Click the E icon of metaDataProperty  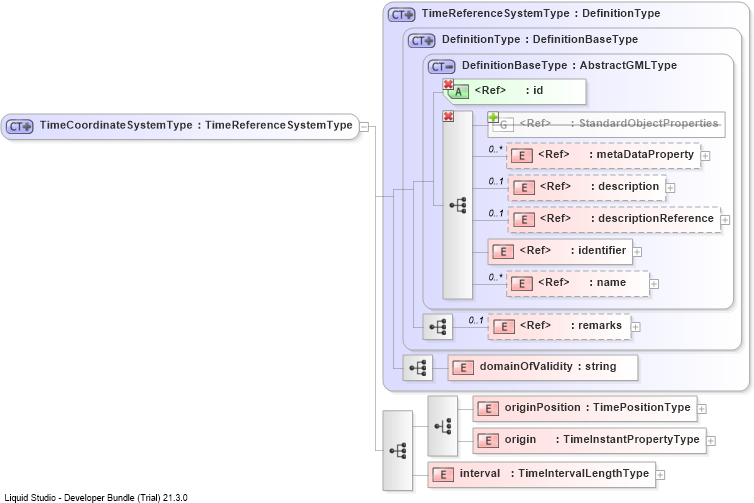(522, 156)
